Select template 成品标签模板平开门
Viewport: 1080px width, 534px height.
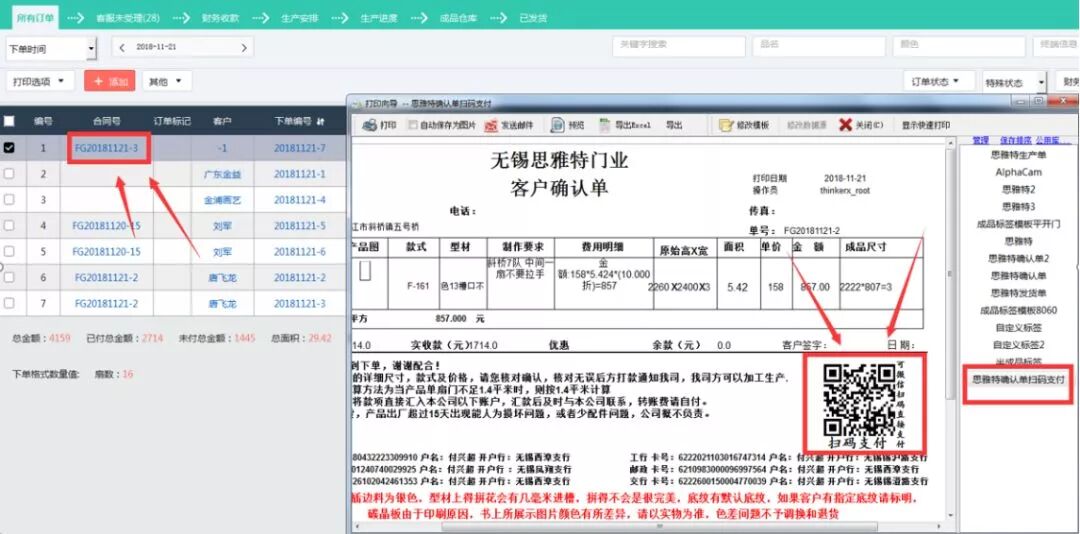pos(1018,224)
